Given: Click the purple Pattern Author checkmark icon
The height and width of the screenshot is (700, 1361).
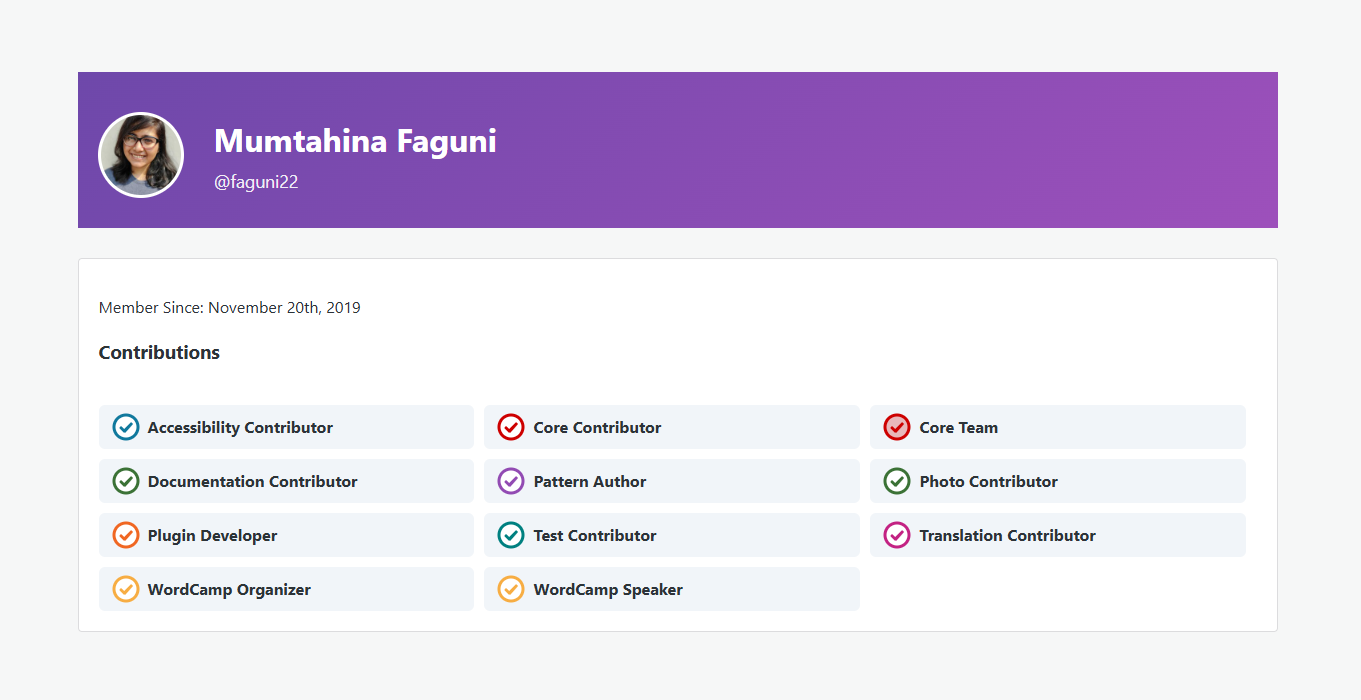Looking at the screenshot, I should [x=511, y=481].
